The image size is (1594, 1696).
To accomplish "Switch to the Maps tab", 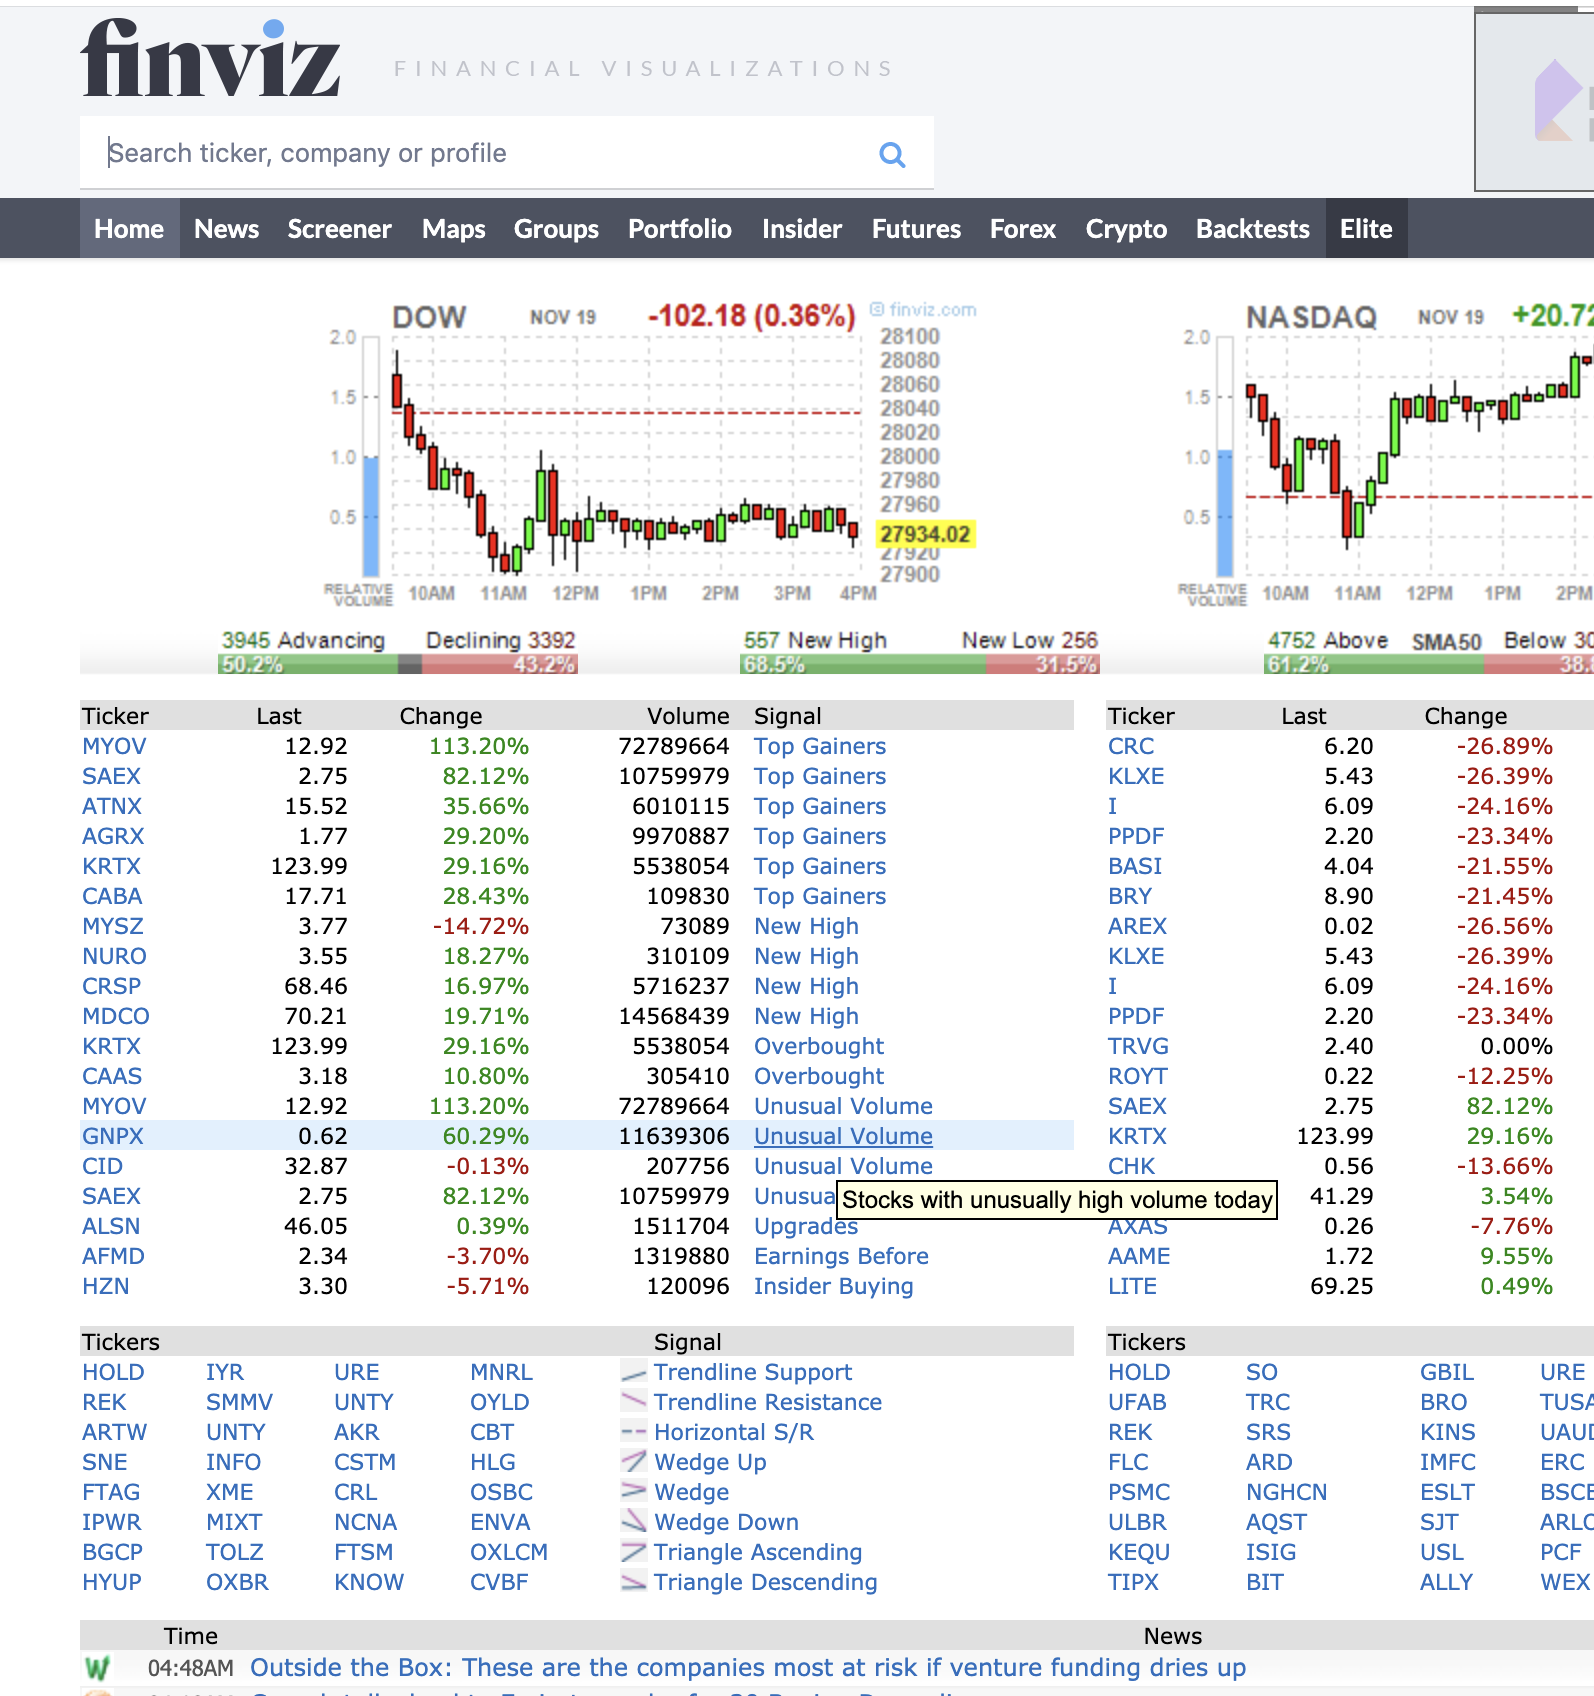I will [453, 229].
